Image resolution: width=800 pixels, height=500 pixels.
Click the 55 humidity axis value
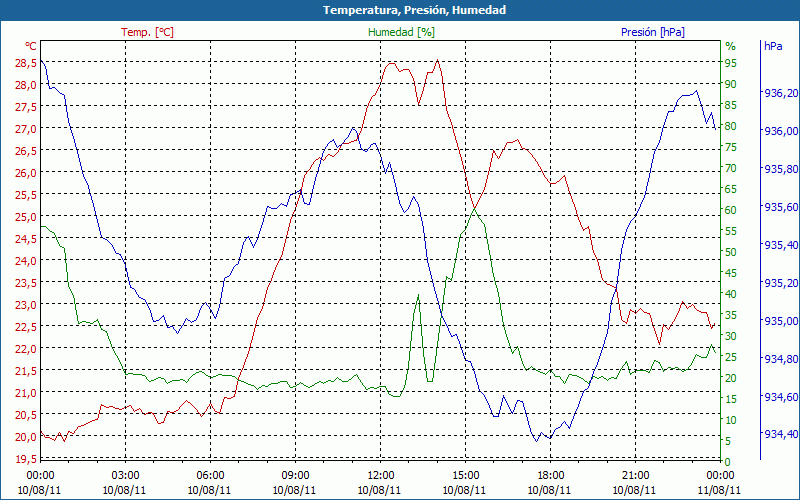click(x=731, y=231)
